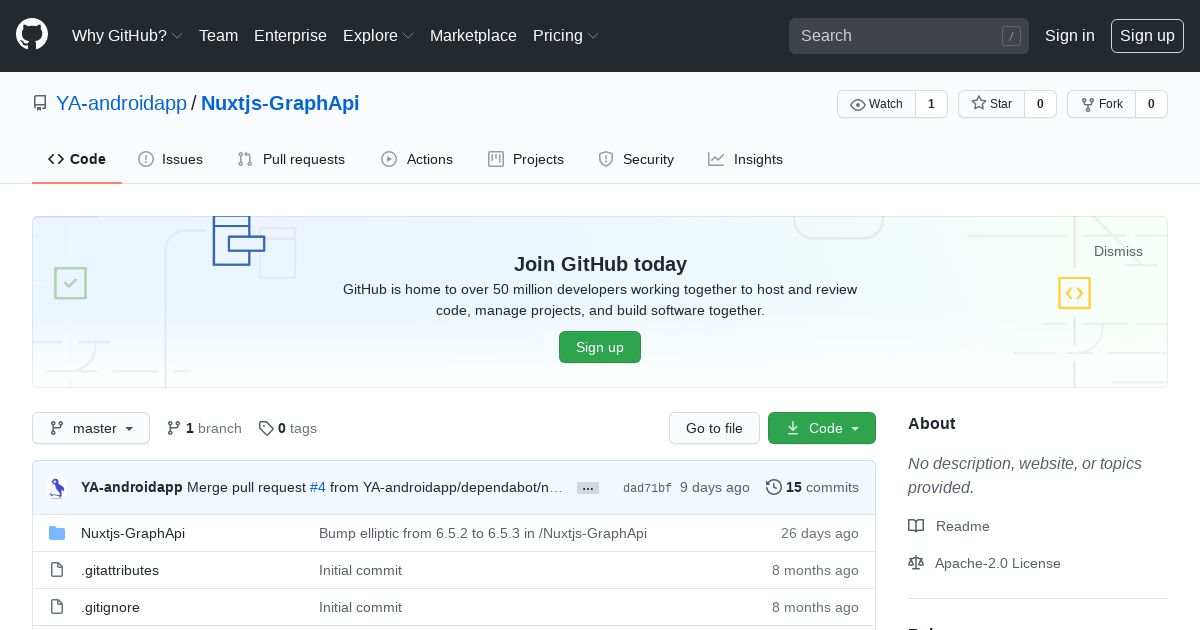Open the .gitattributes file
This screenshot has width=1200, height=630.
point(120,570)
